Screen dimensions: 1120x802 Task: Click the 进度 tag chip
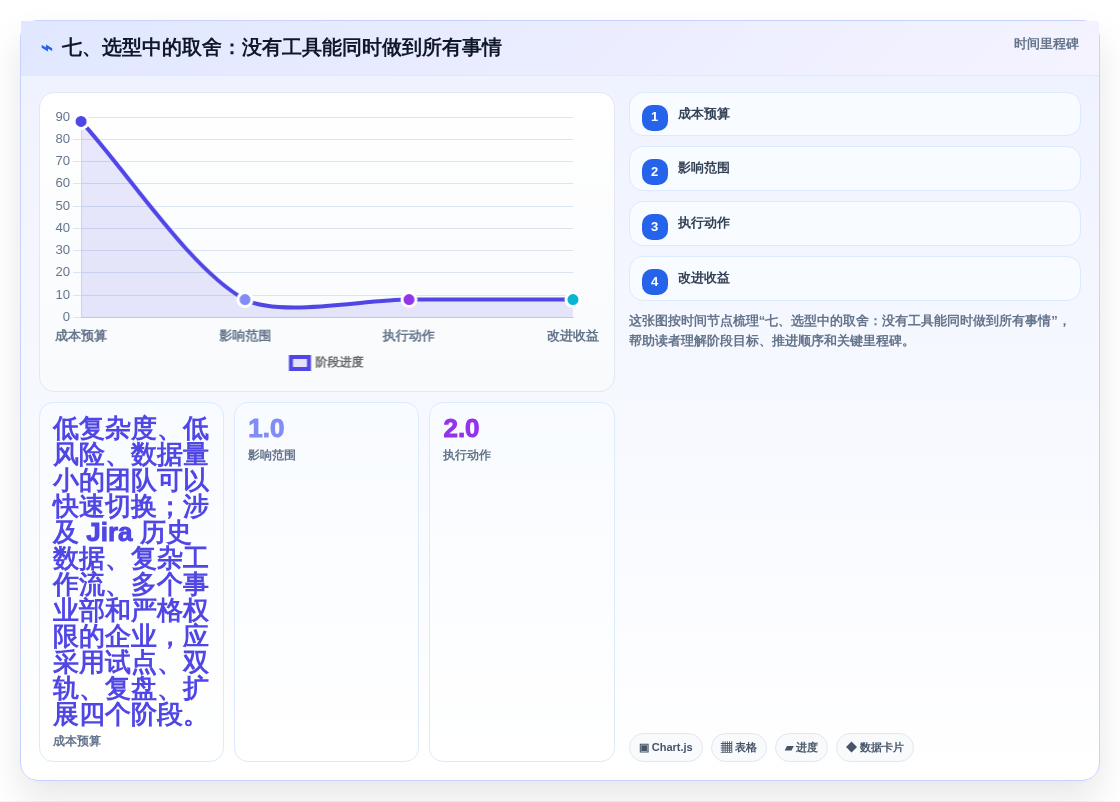[x=801, y=748]
